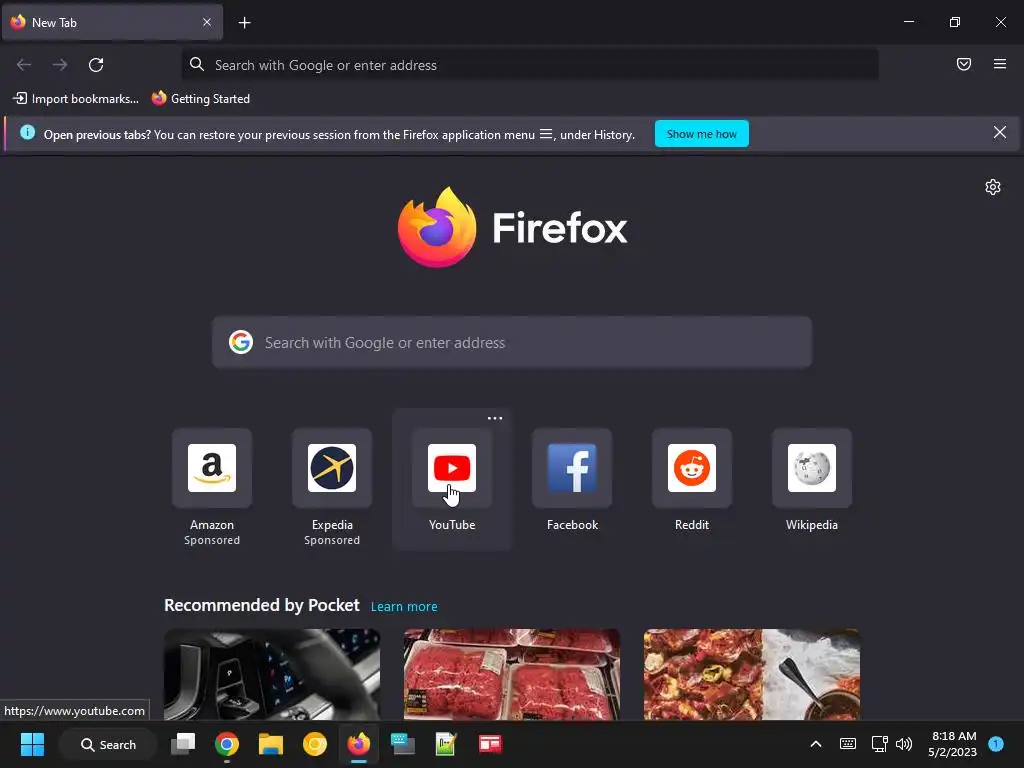Open the Windows Start menu

[32, 744]
